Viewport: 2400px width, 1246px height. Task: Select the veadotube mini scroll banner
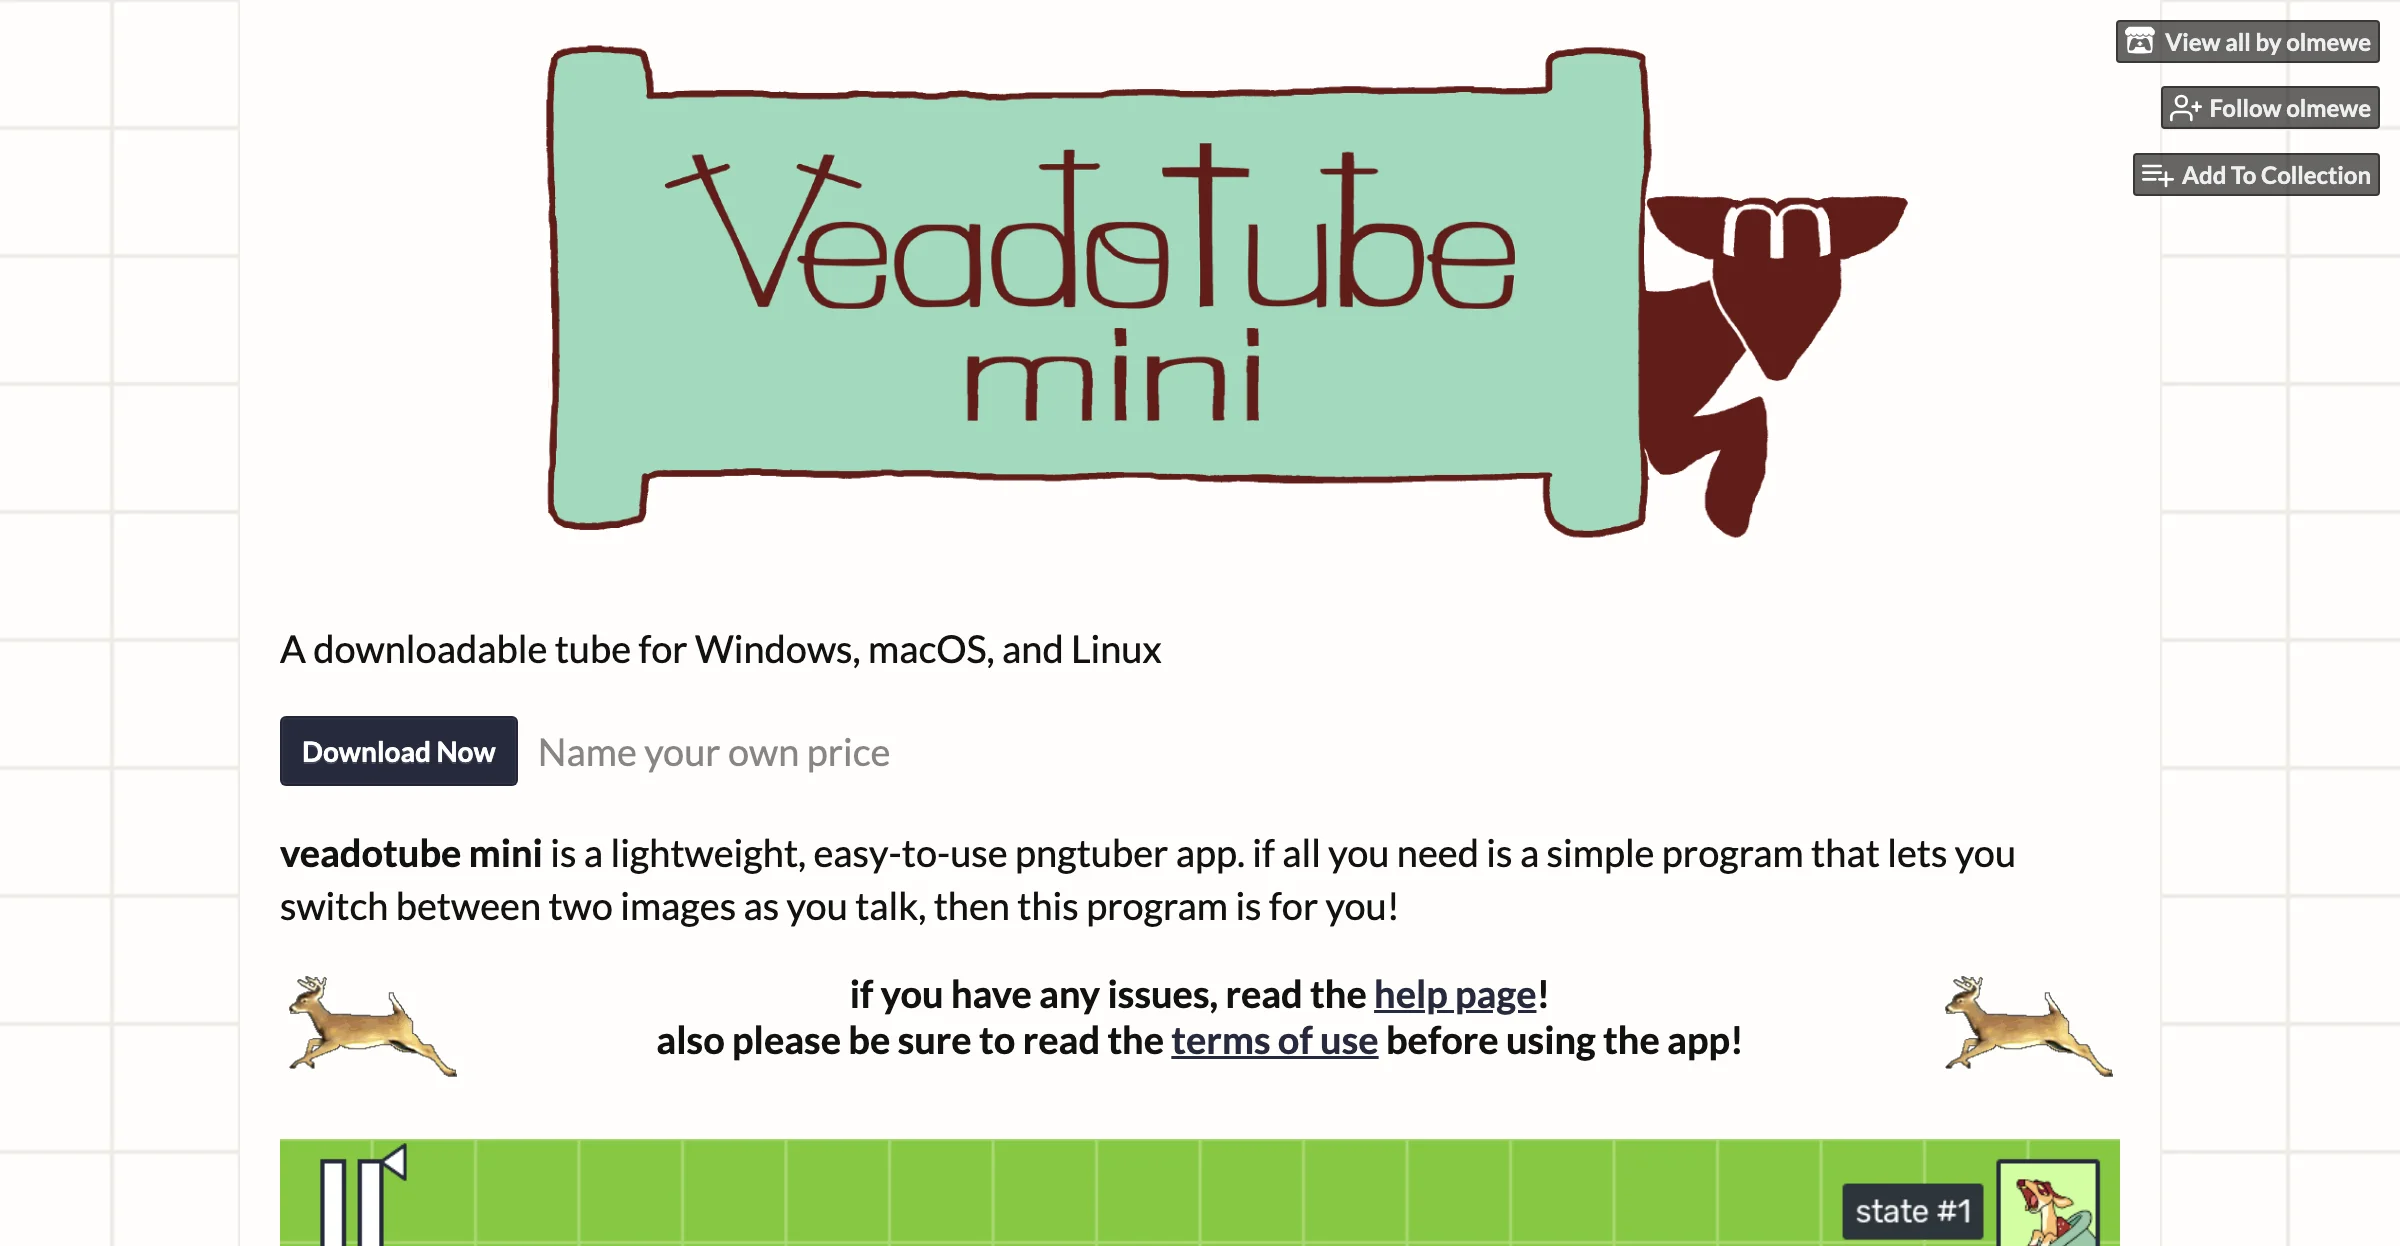(x=1089, y=292)
